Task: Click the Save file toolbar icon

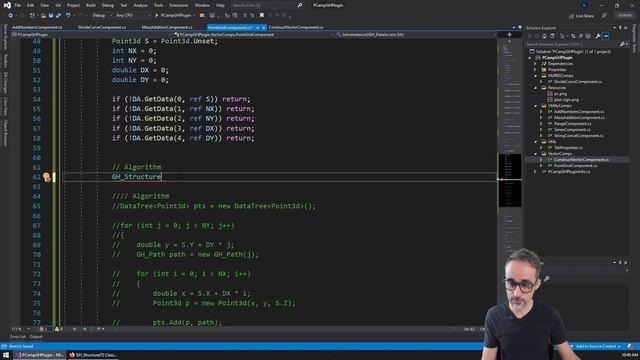Action: 51,16
